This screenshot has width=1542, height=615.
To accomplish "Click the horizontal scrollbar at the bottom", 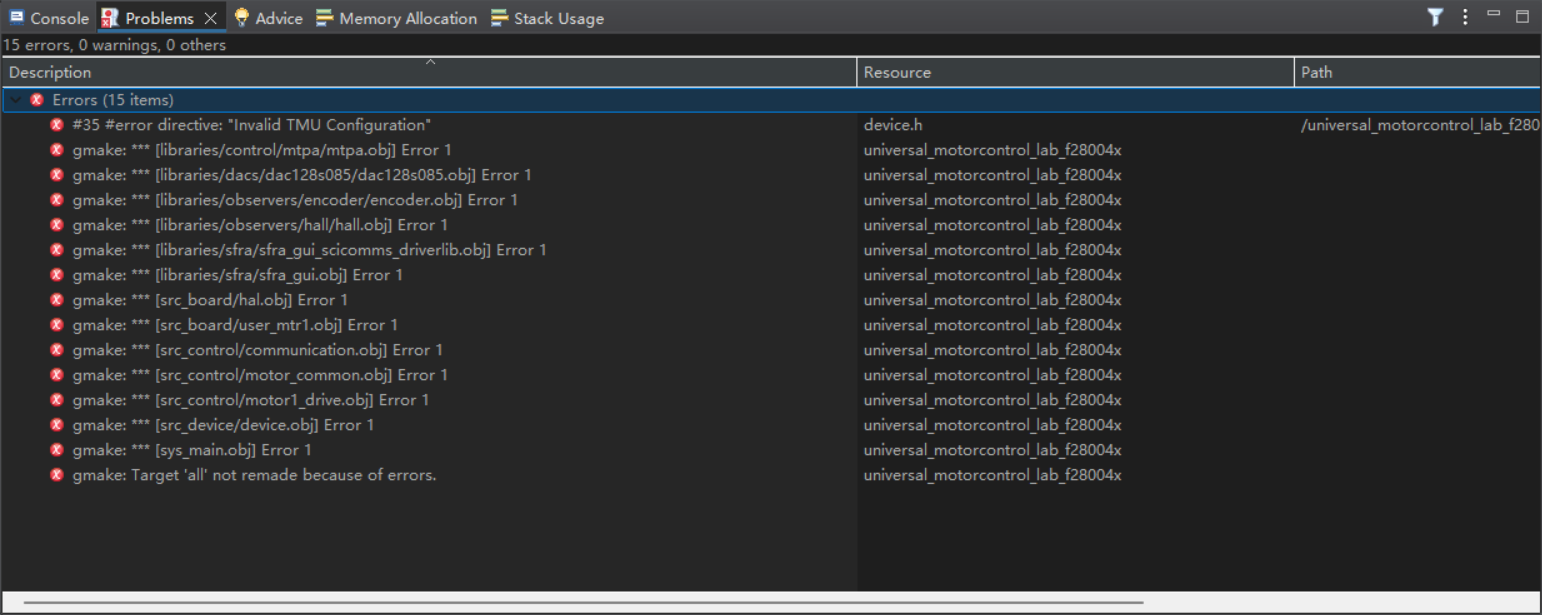I will click(580, 603).
